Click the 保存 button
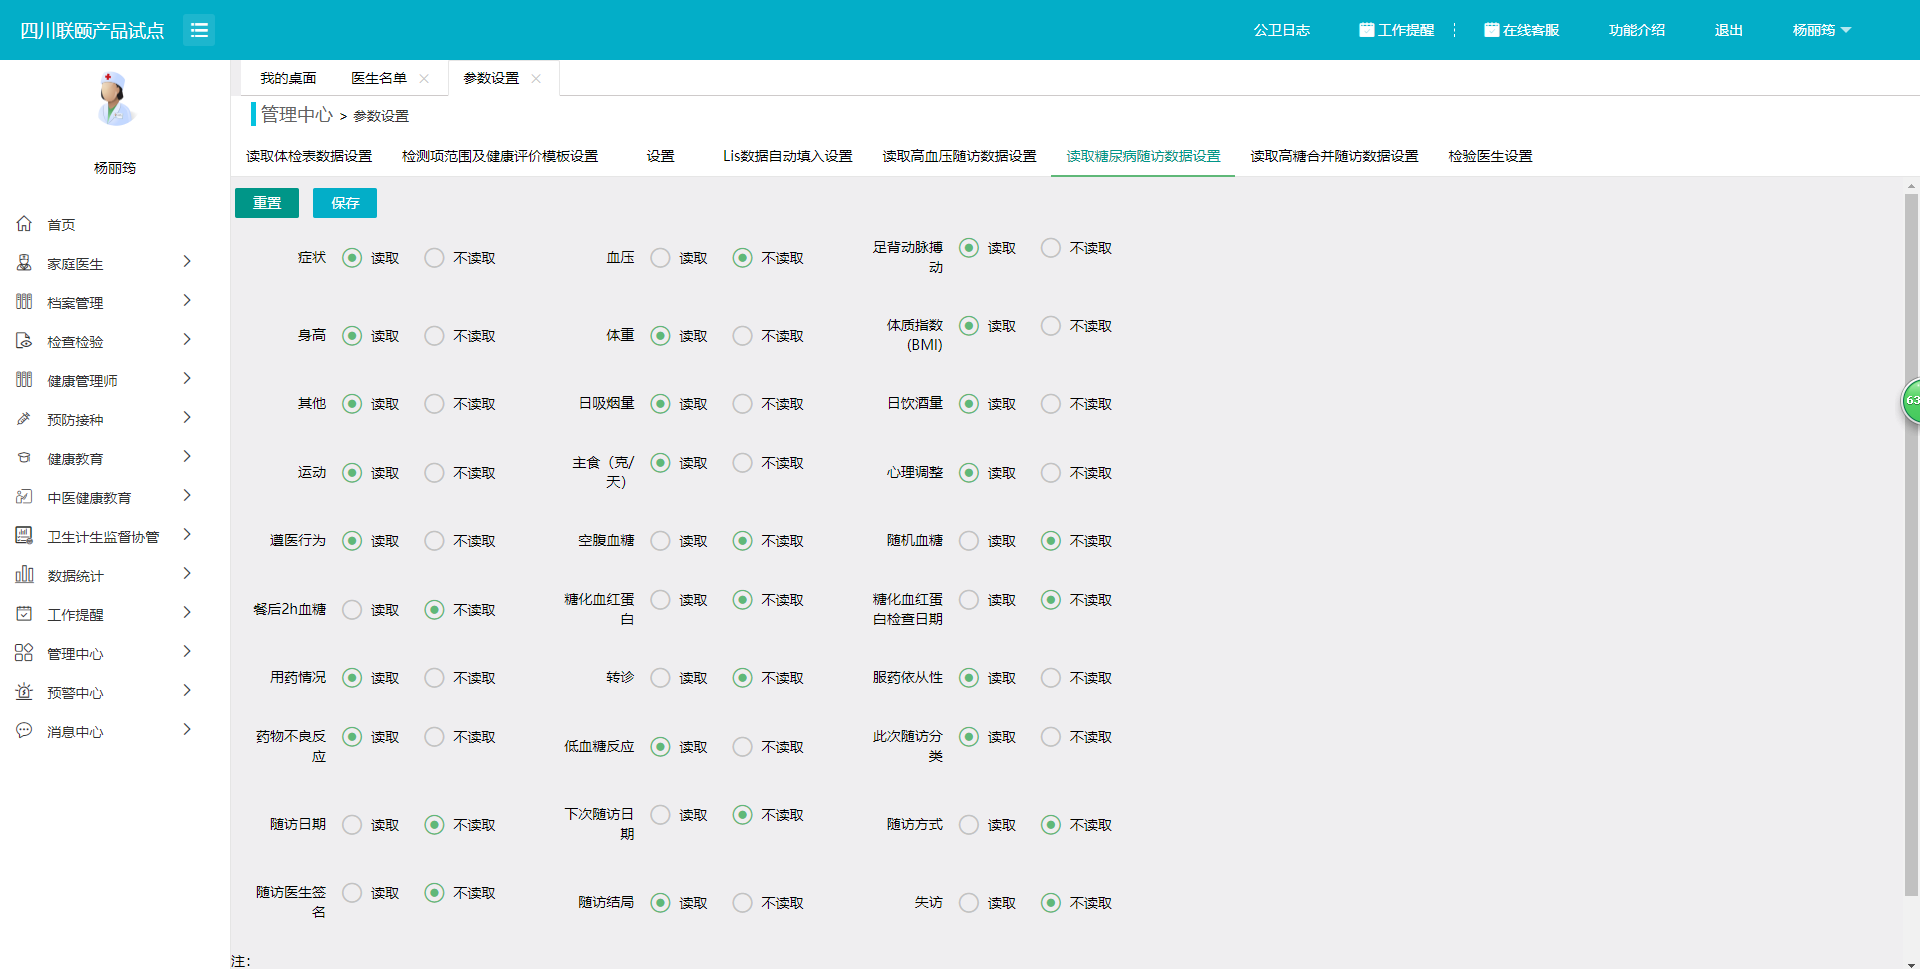The height and width of the screenshot is (969, 1920). (x=345, y=203)
